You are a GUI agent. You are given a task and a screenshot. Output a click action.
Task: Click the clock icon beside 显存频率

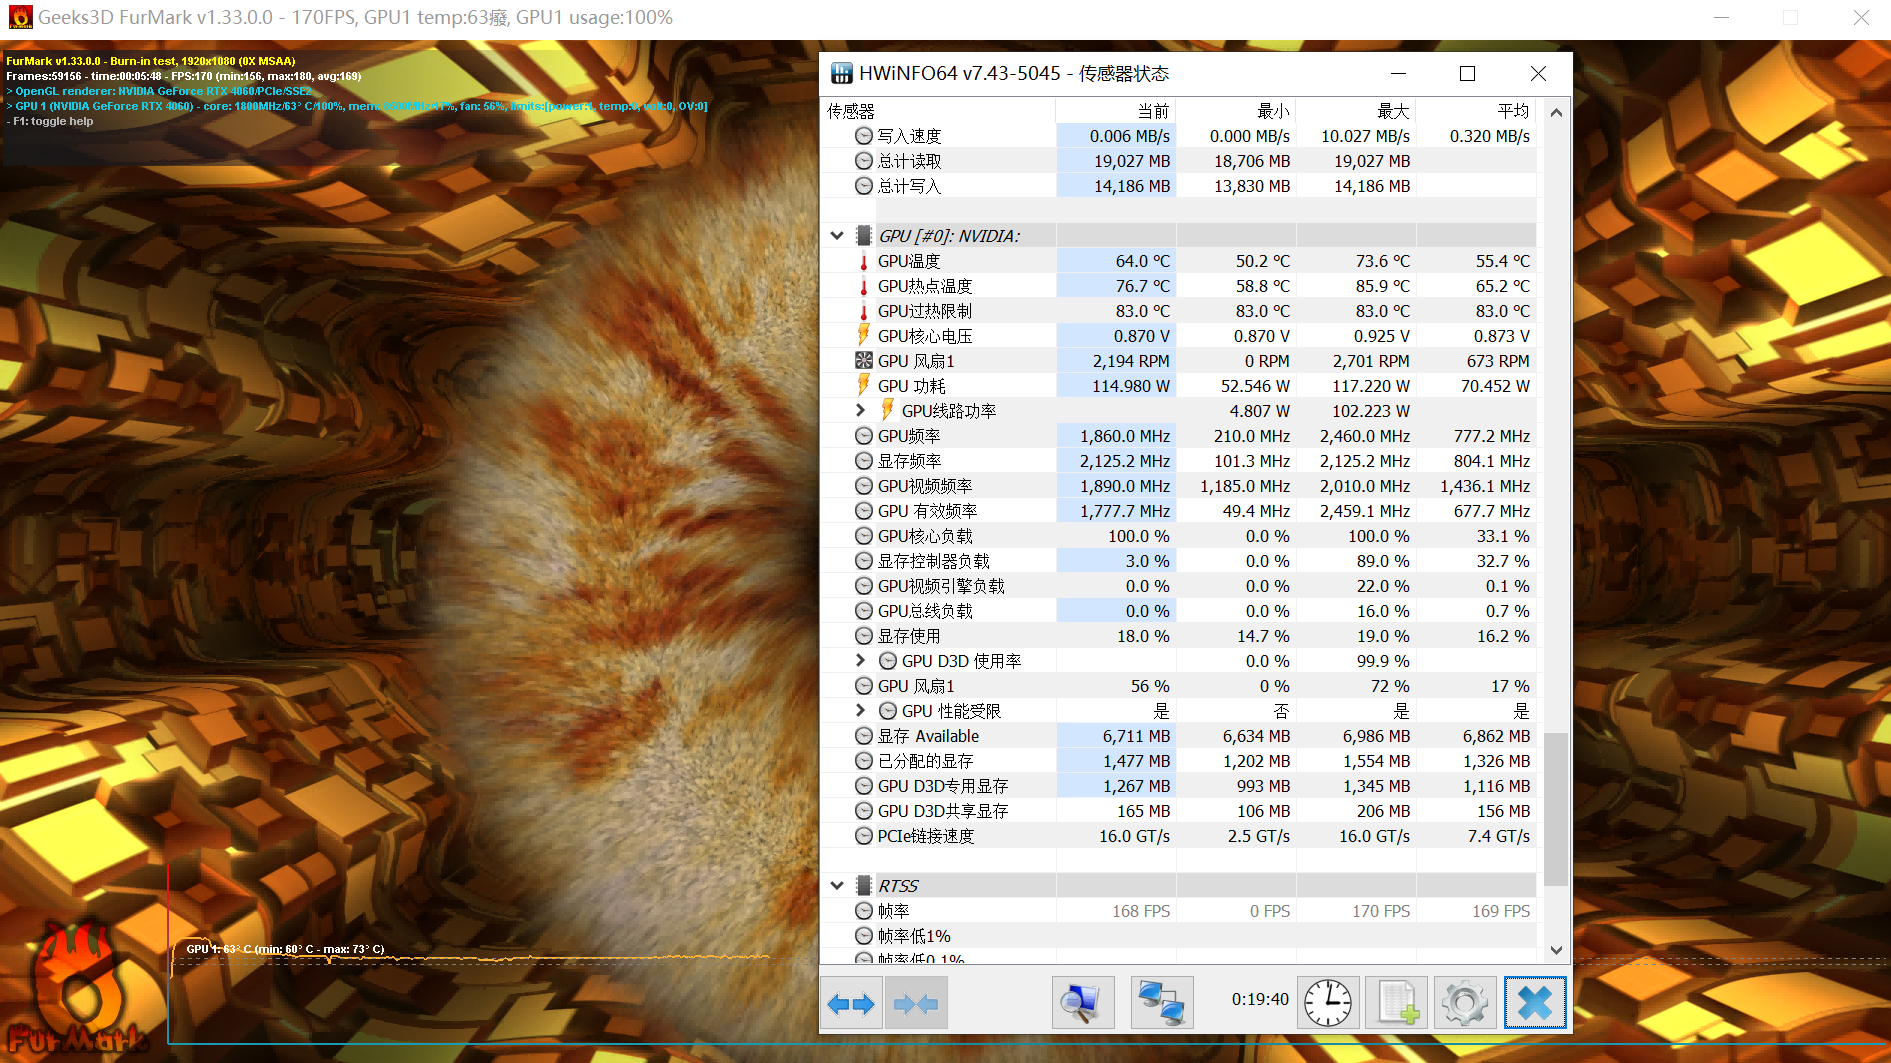coord(864,461)
